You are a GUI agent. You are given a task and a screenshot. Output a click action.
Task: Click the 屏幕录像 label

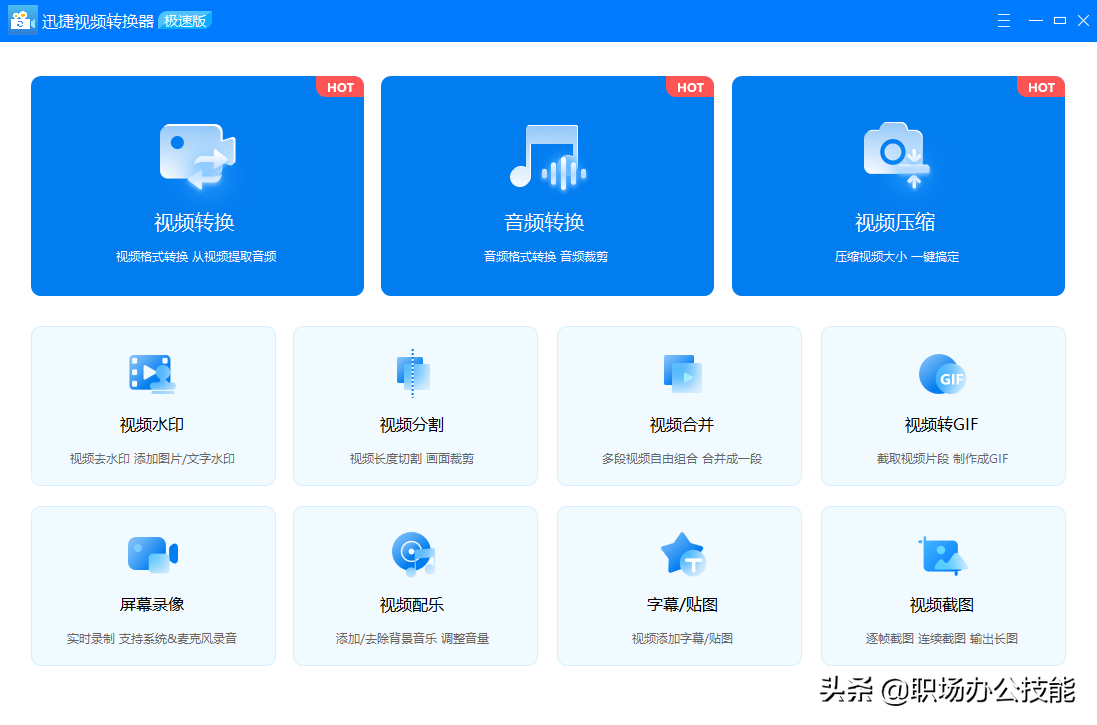152,605
